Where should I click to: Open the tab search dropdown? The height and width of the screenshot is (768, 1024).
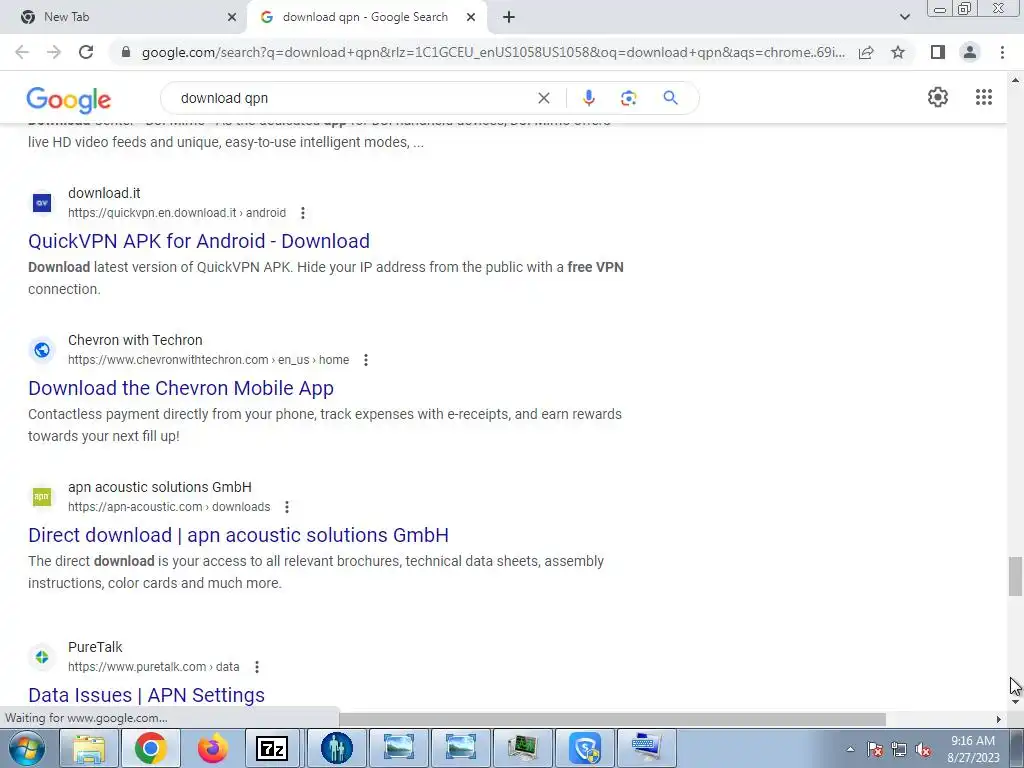pyautogui.click(x=904, y=17)
